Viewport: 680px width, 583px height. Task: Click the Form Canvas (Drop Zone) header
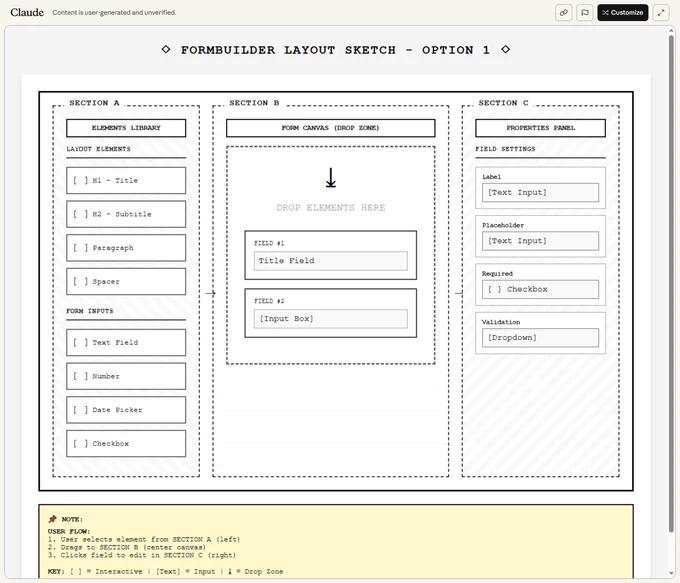point(330,128)
